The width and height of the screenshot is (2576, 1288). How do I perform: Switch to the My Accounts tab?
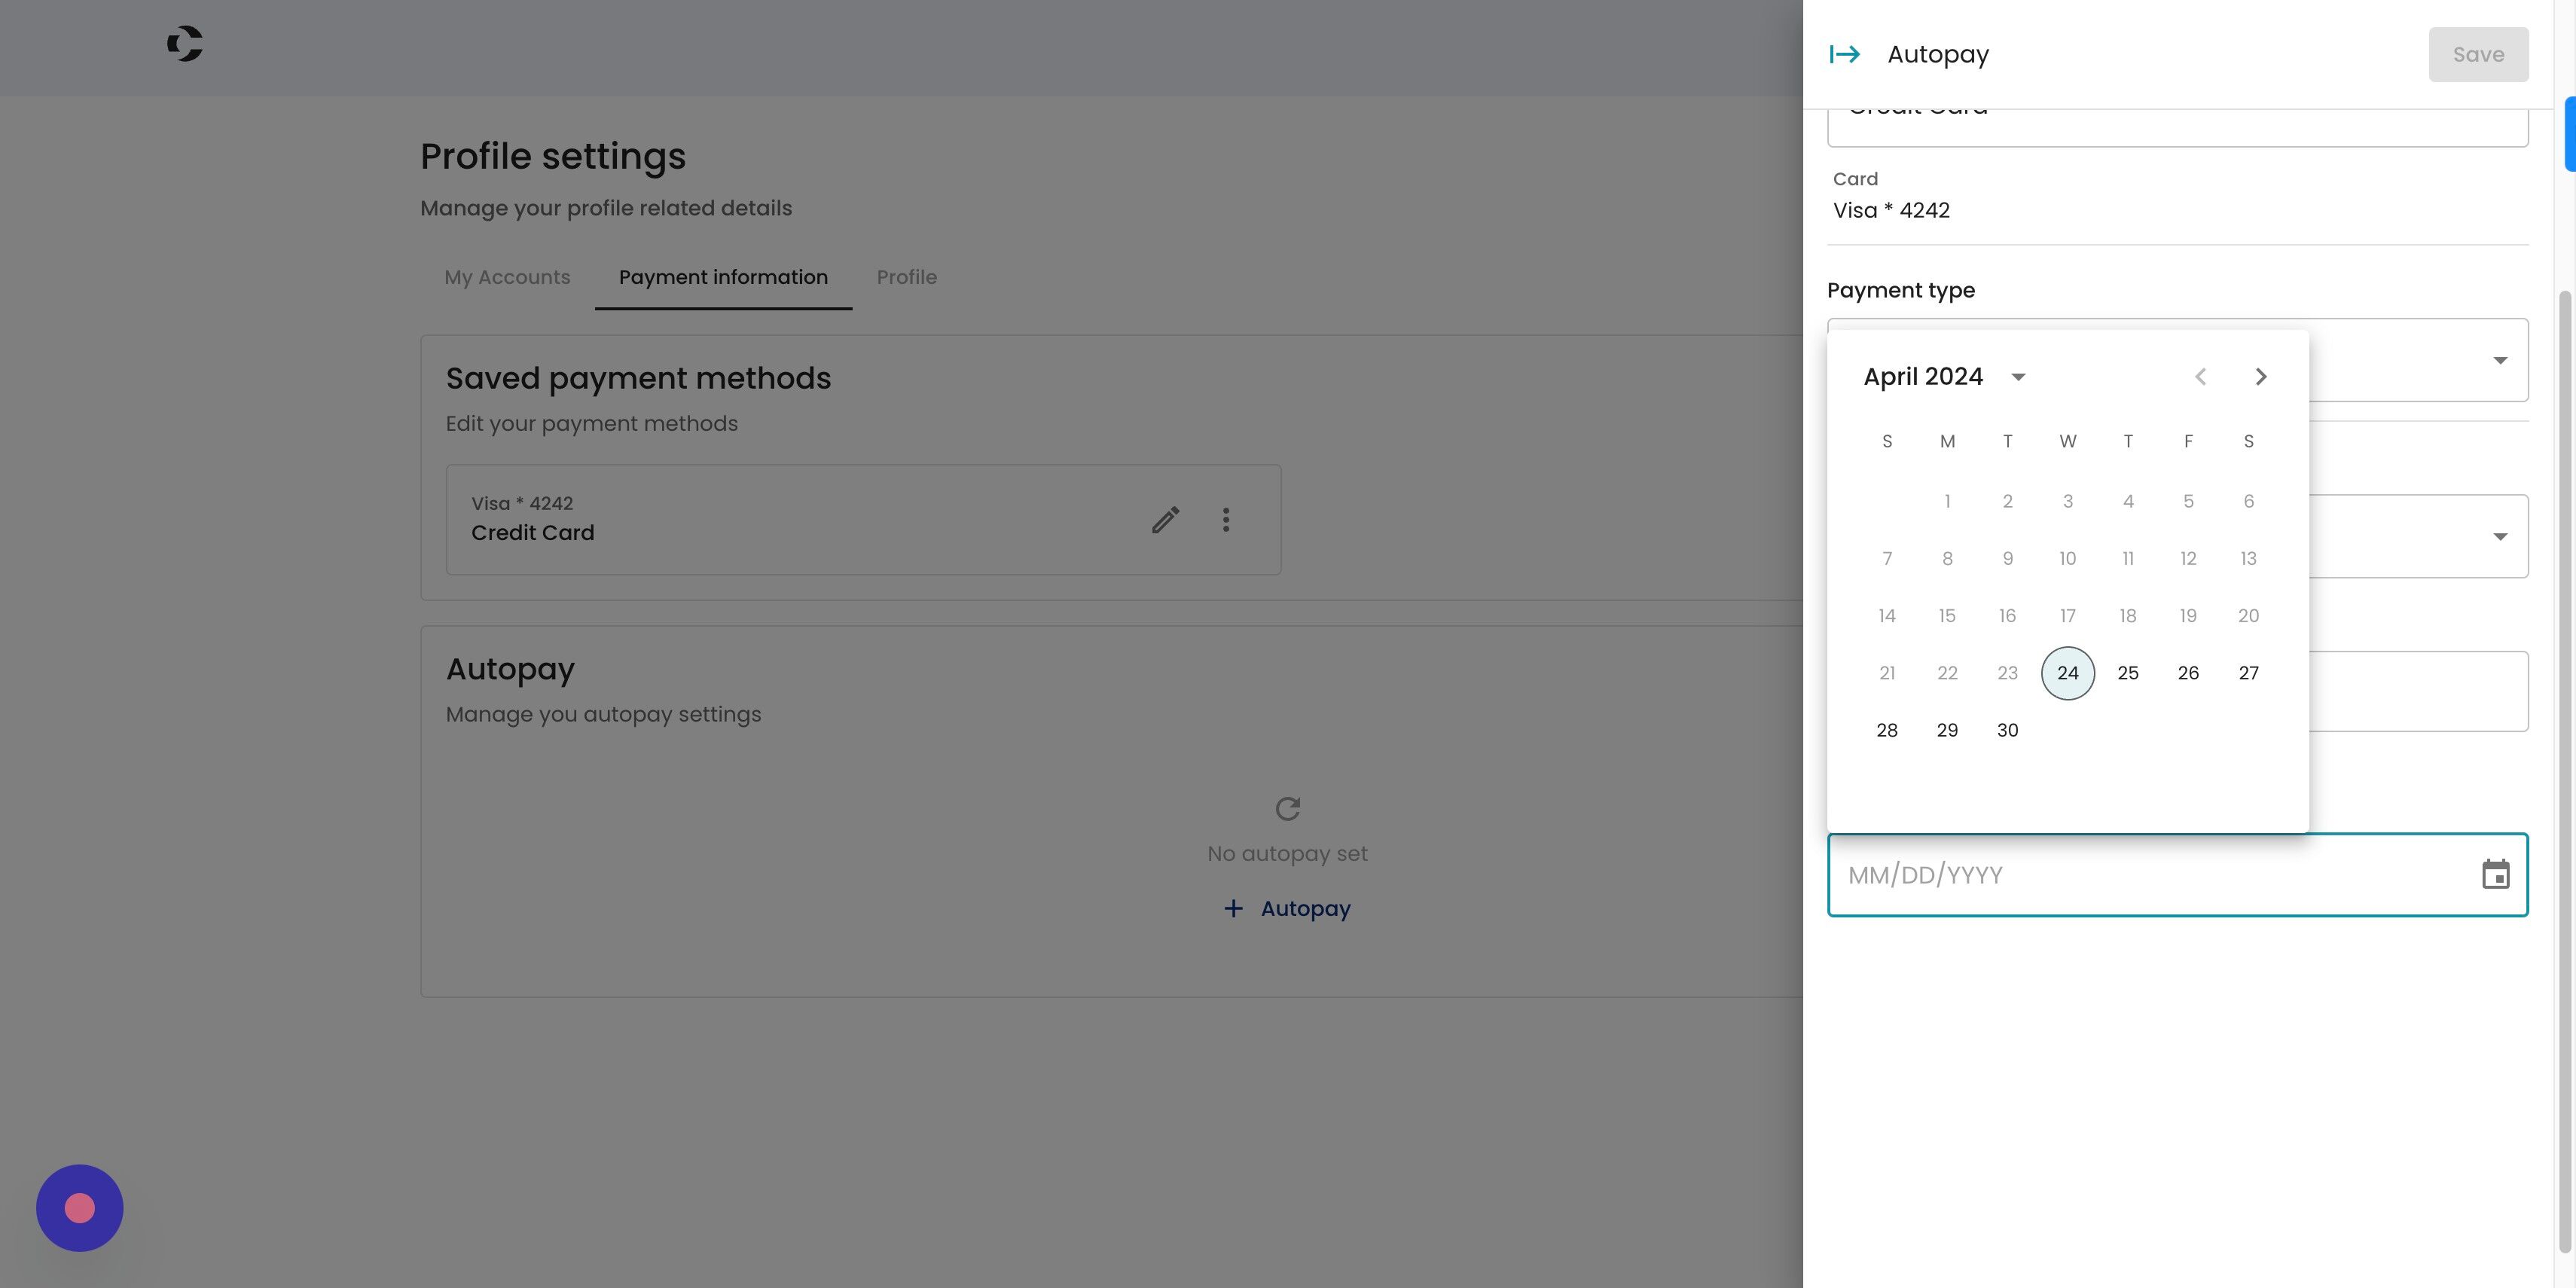tap(507, 277)
